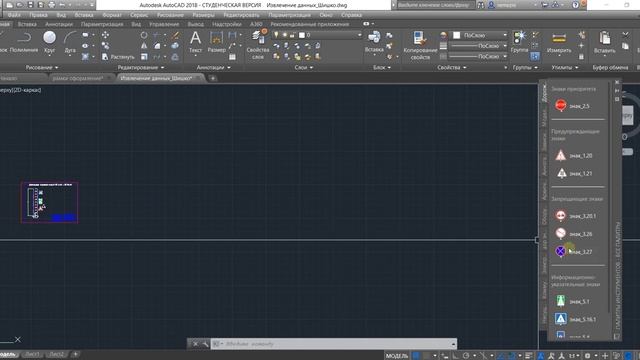This screenshot has width=640, height=360.
Task: Expand the Редактирование panel
Action: (x=141, y=67)
